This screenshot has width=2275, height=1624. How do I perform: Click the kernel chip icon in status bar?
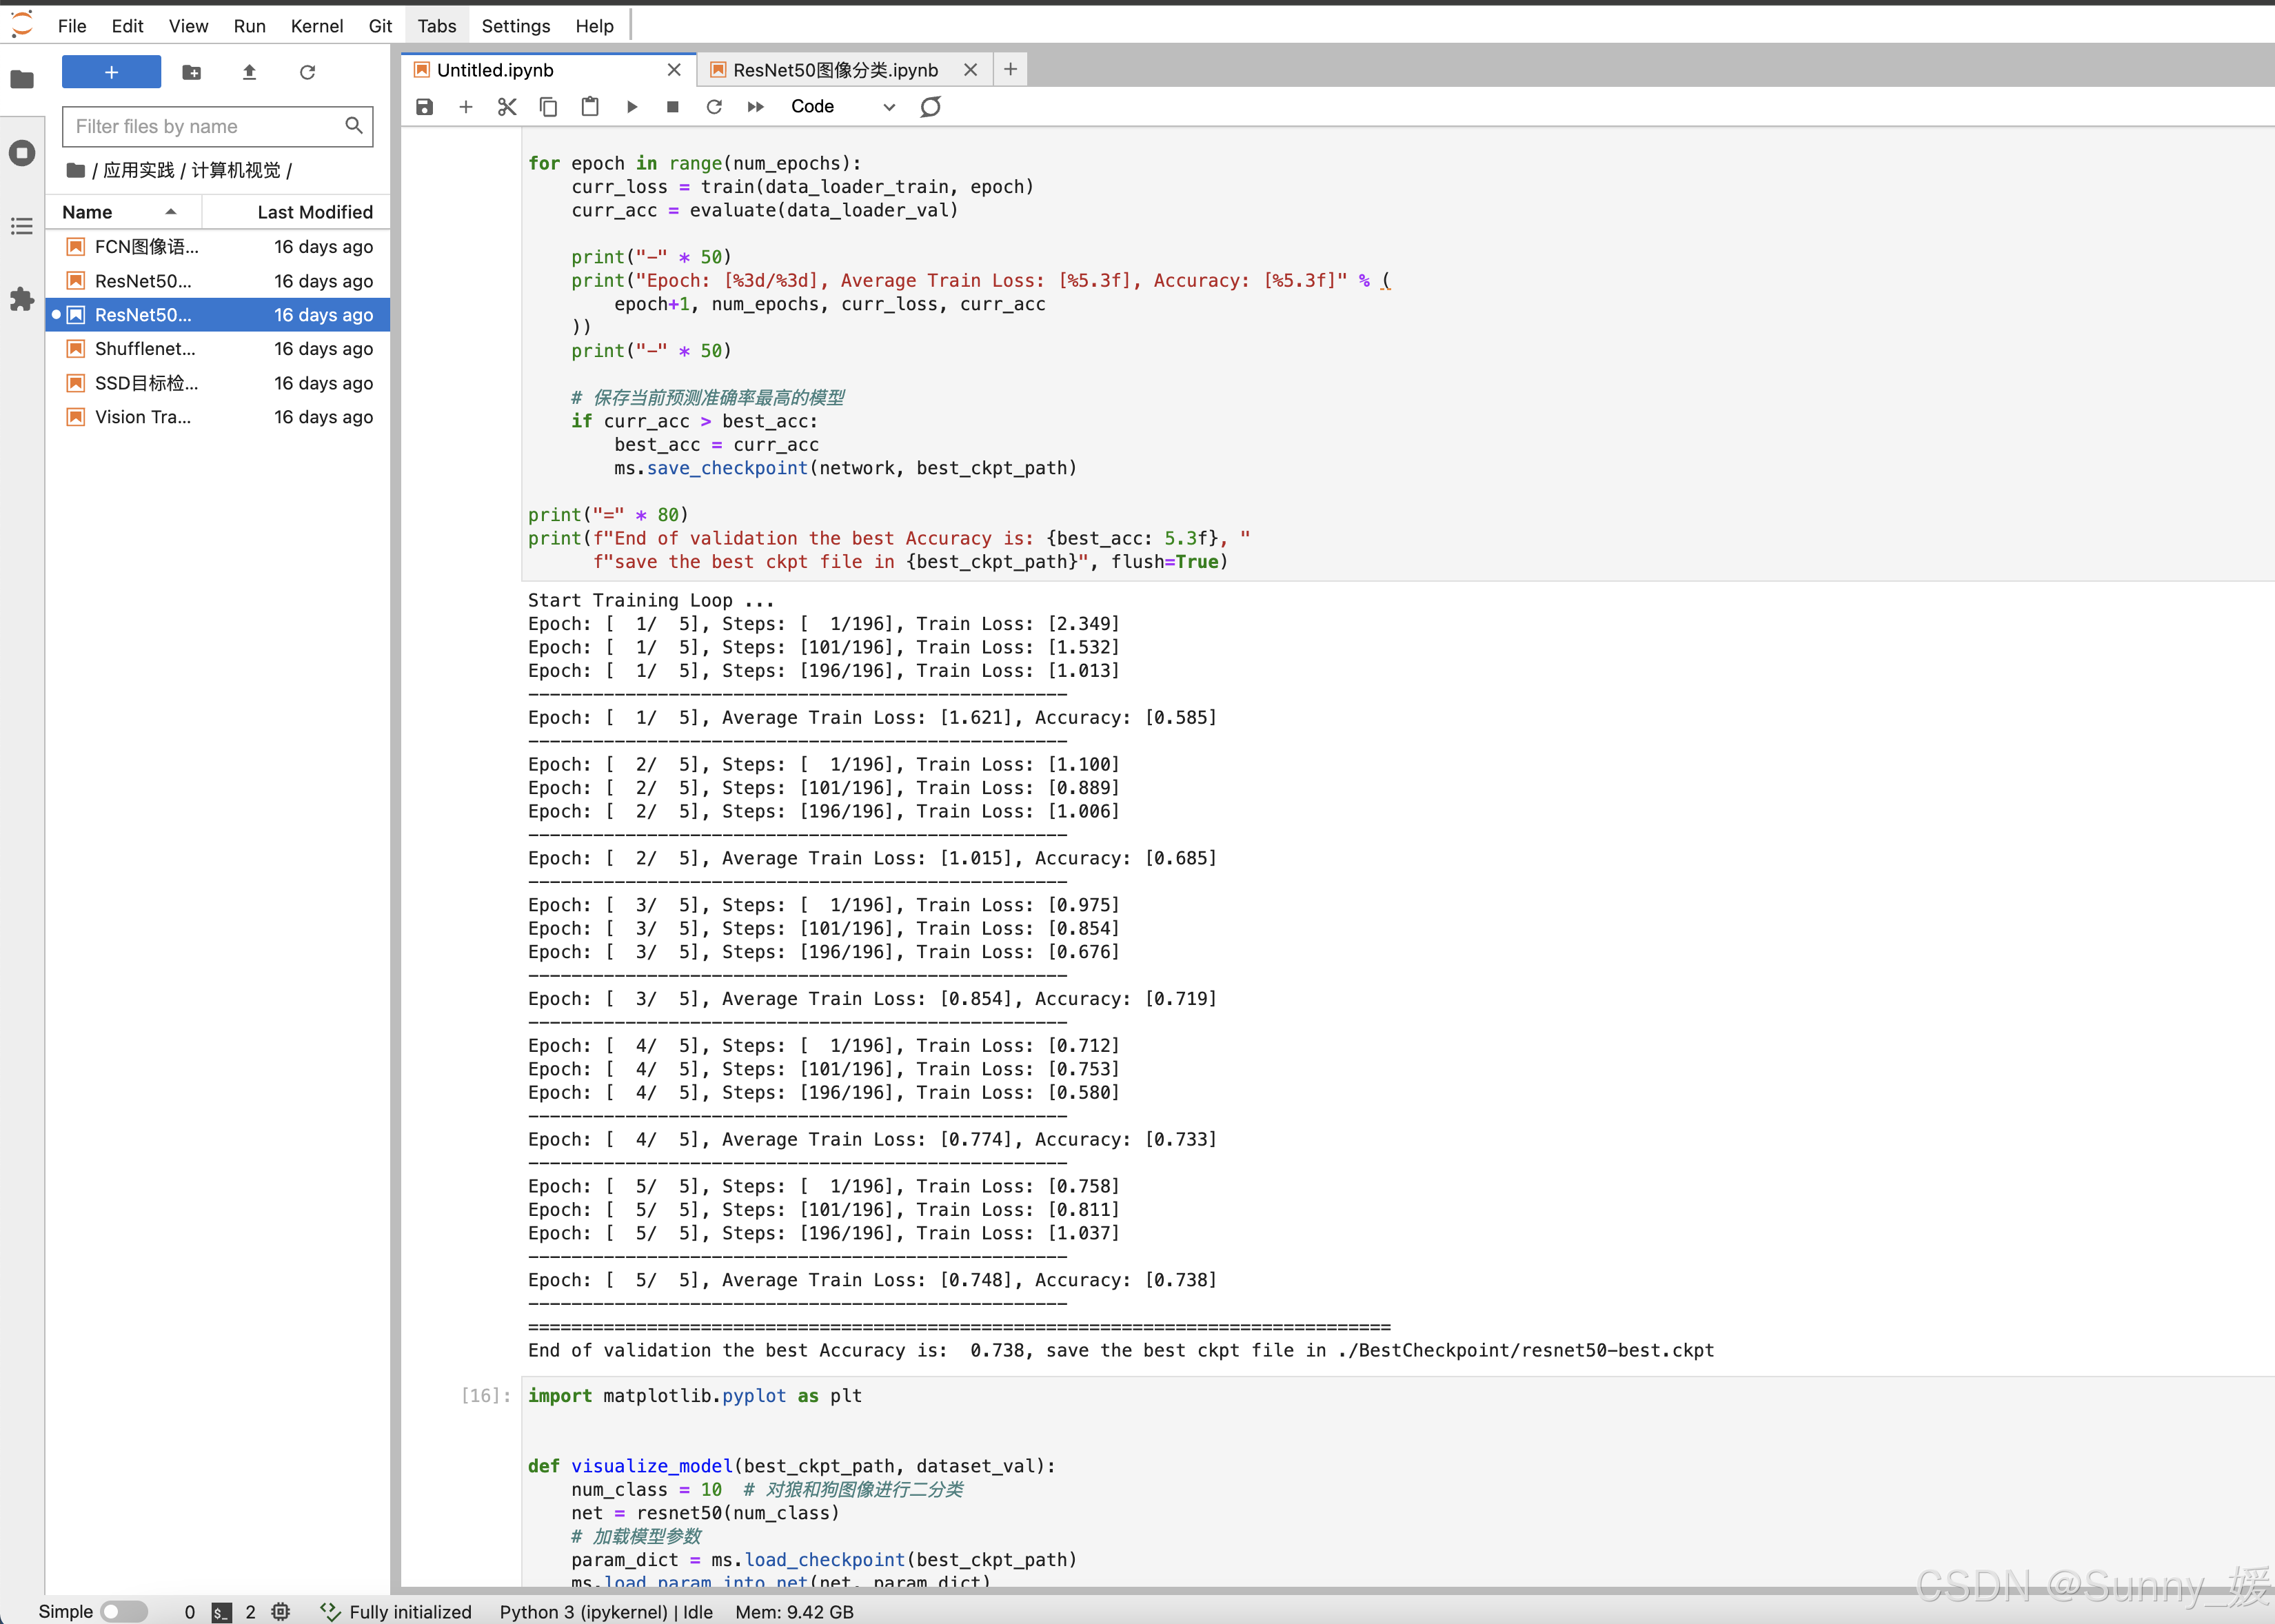pos(281,1611)
